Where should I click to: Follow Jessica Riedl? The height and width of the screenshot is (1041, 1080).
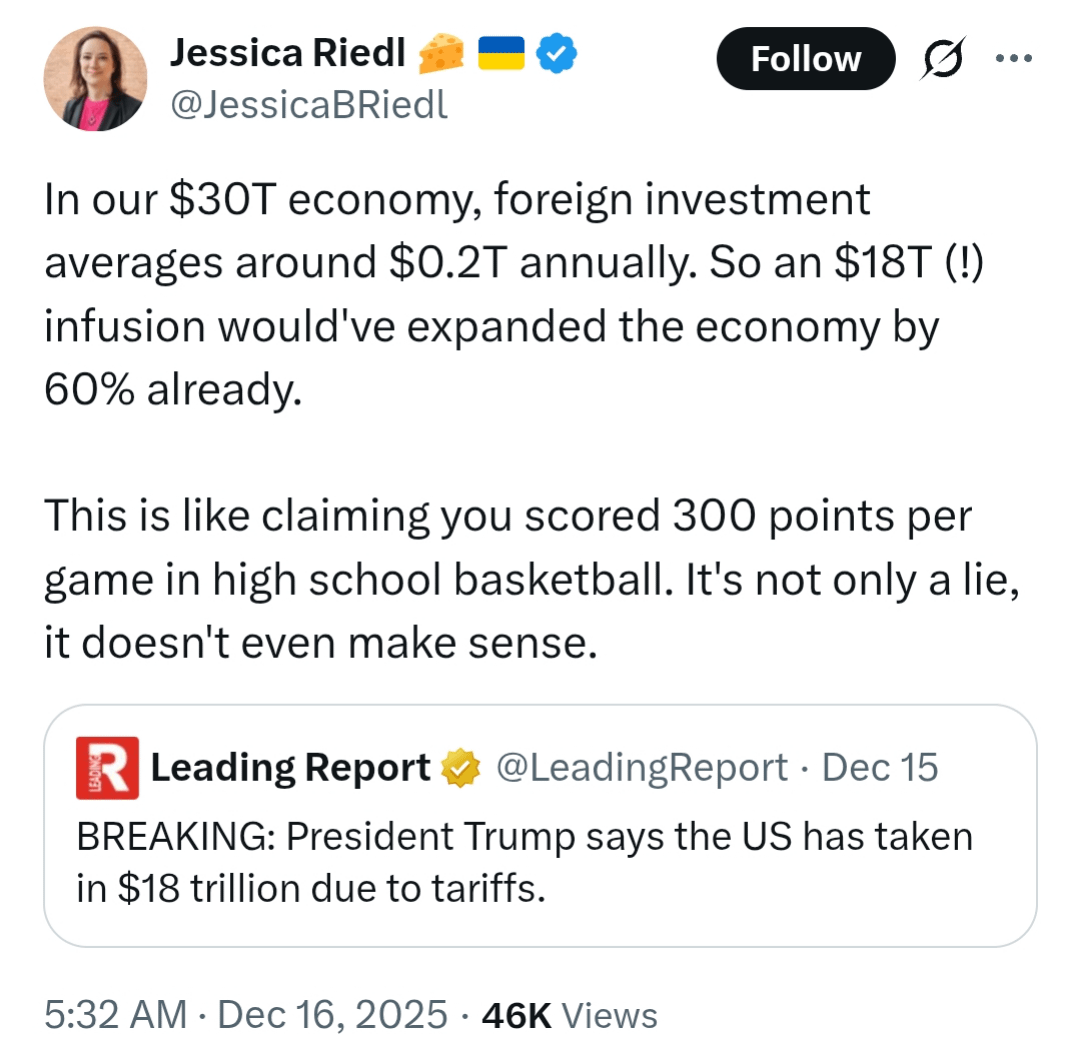(805, 59)
